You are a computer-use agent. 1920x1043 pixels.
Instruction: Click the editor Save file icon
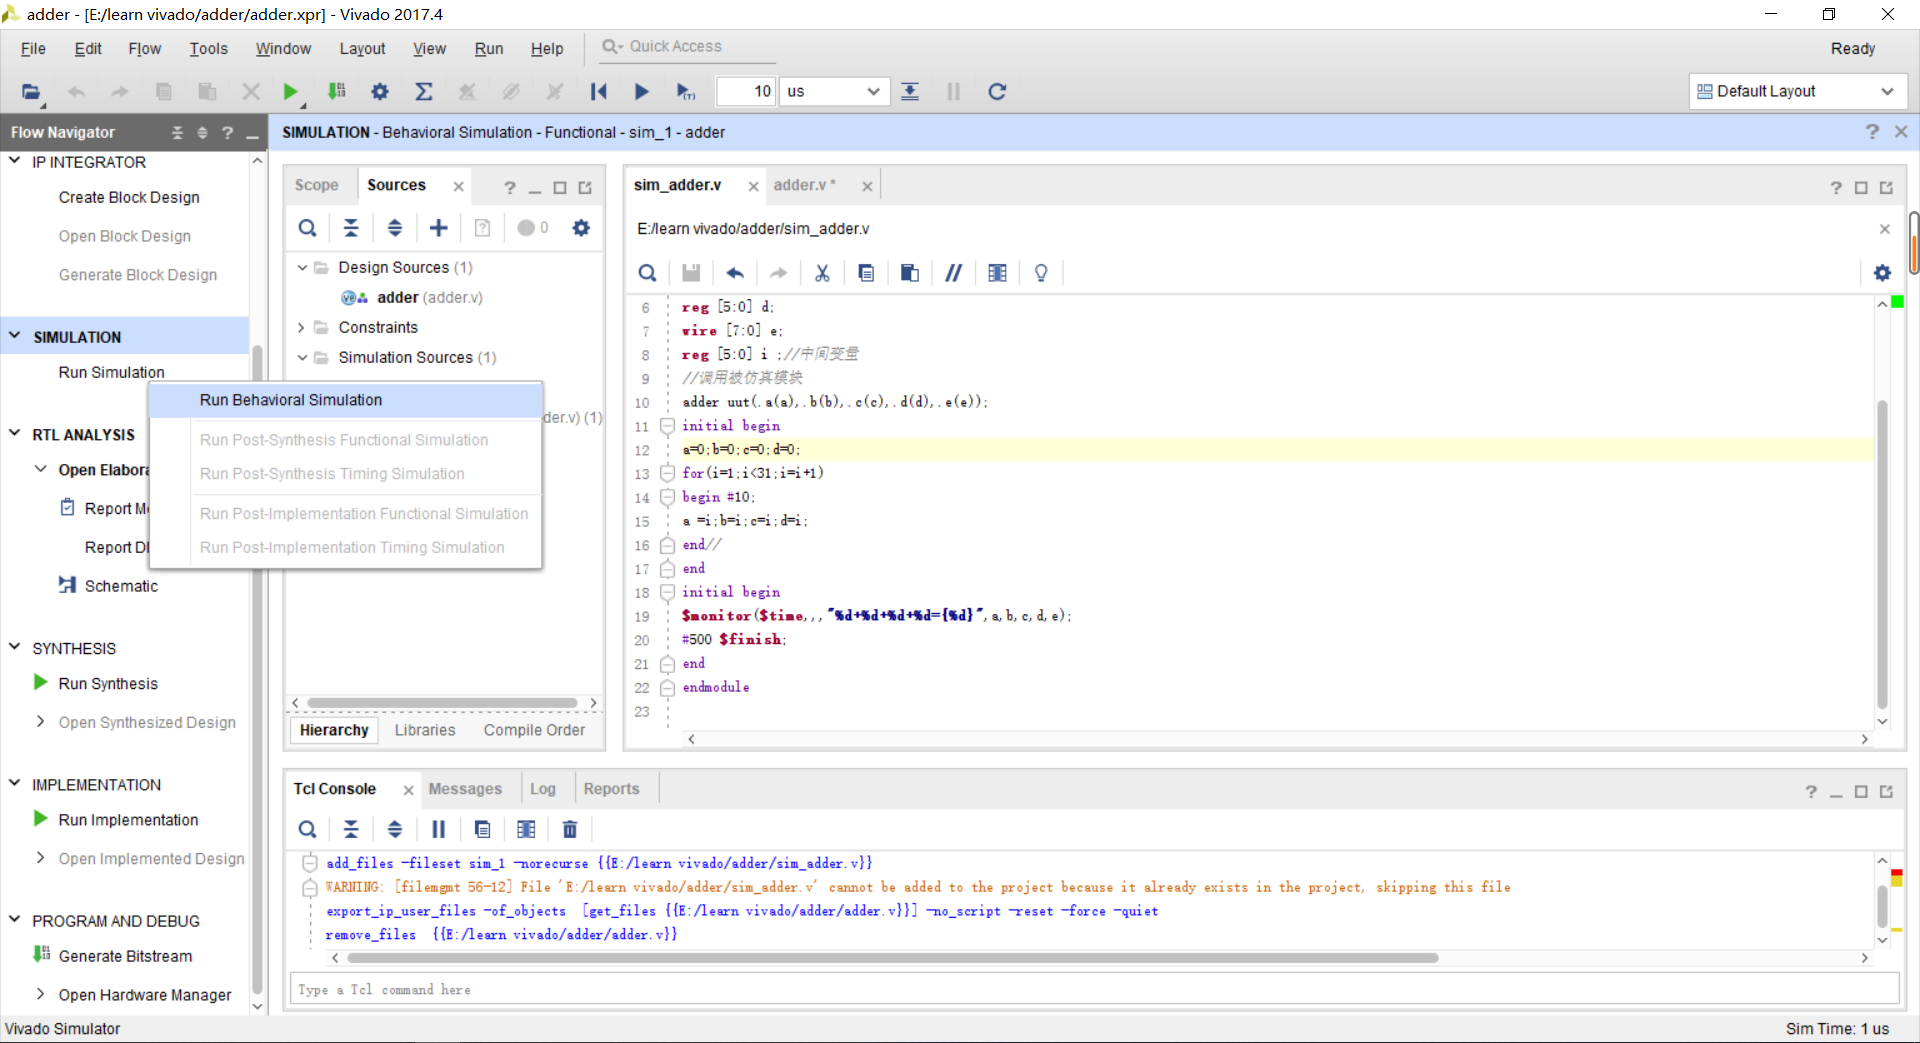point(691,273)
